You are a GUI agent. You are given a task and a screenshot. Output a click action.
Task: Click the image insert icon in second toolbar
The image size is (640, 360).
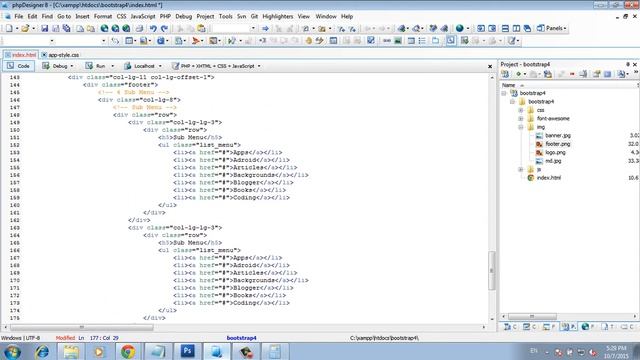coord(398,41)
